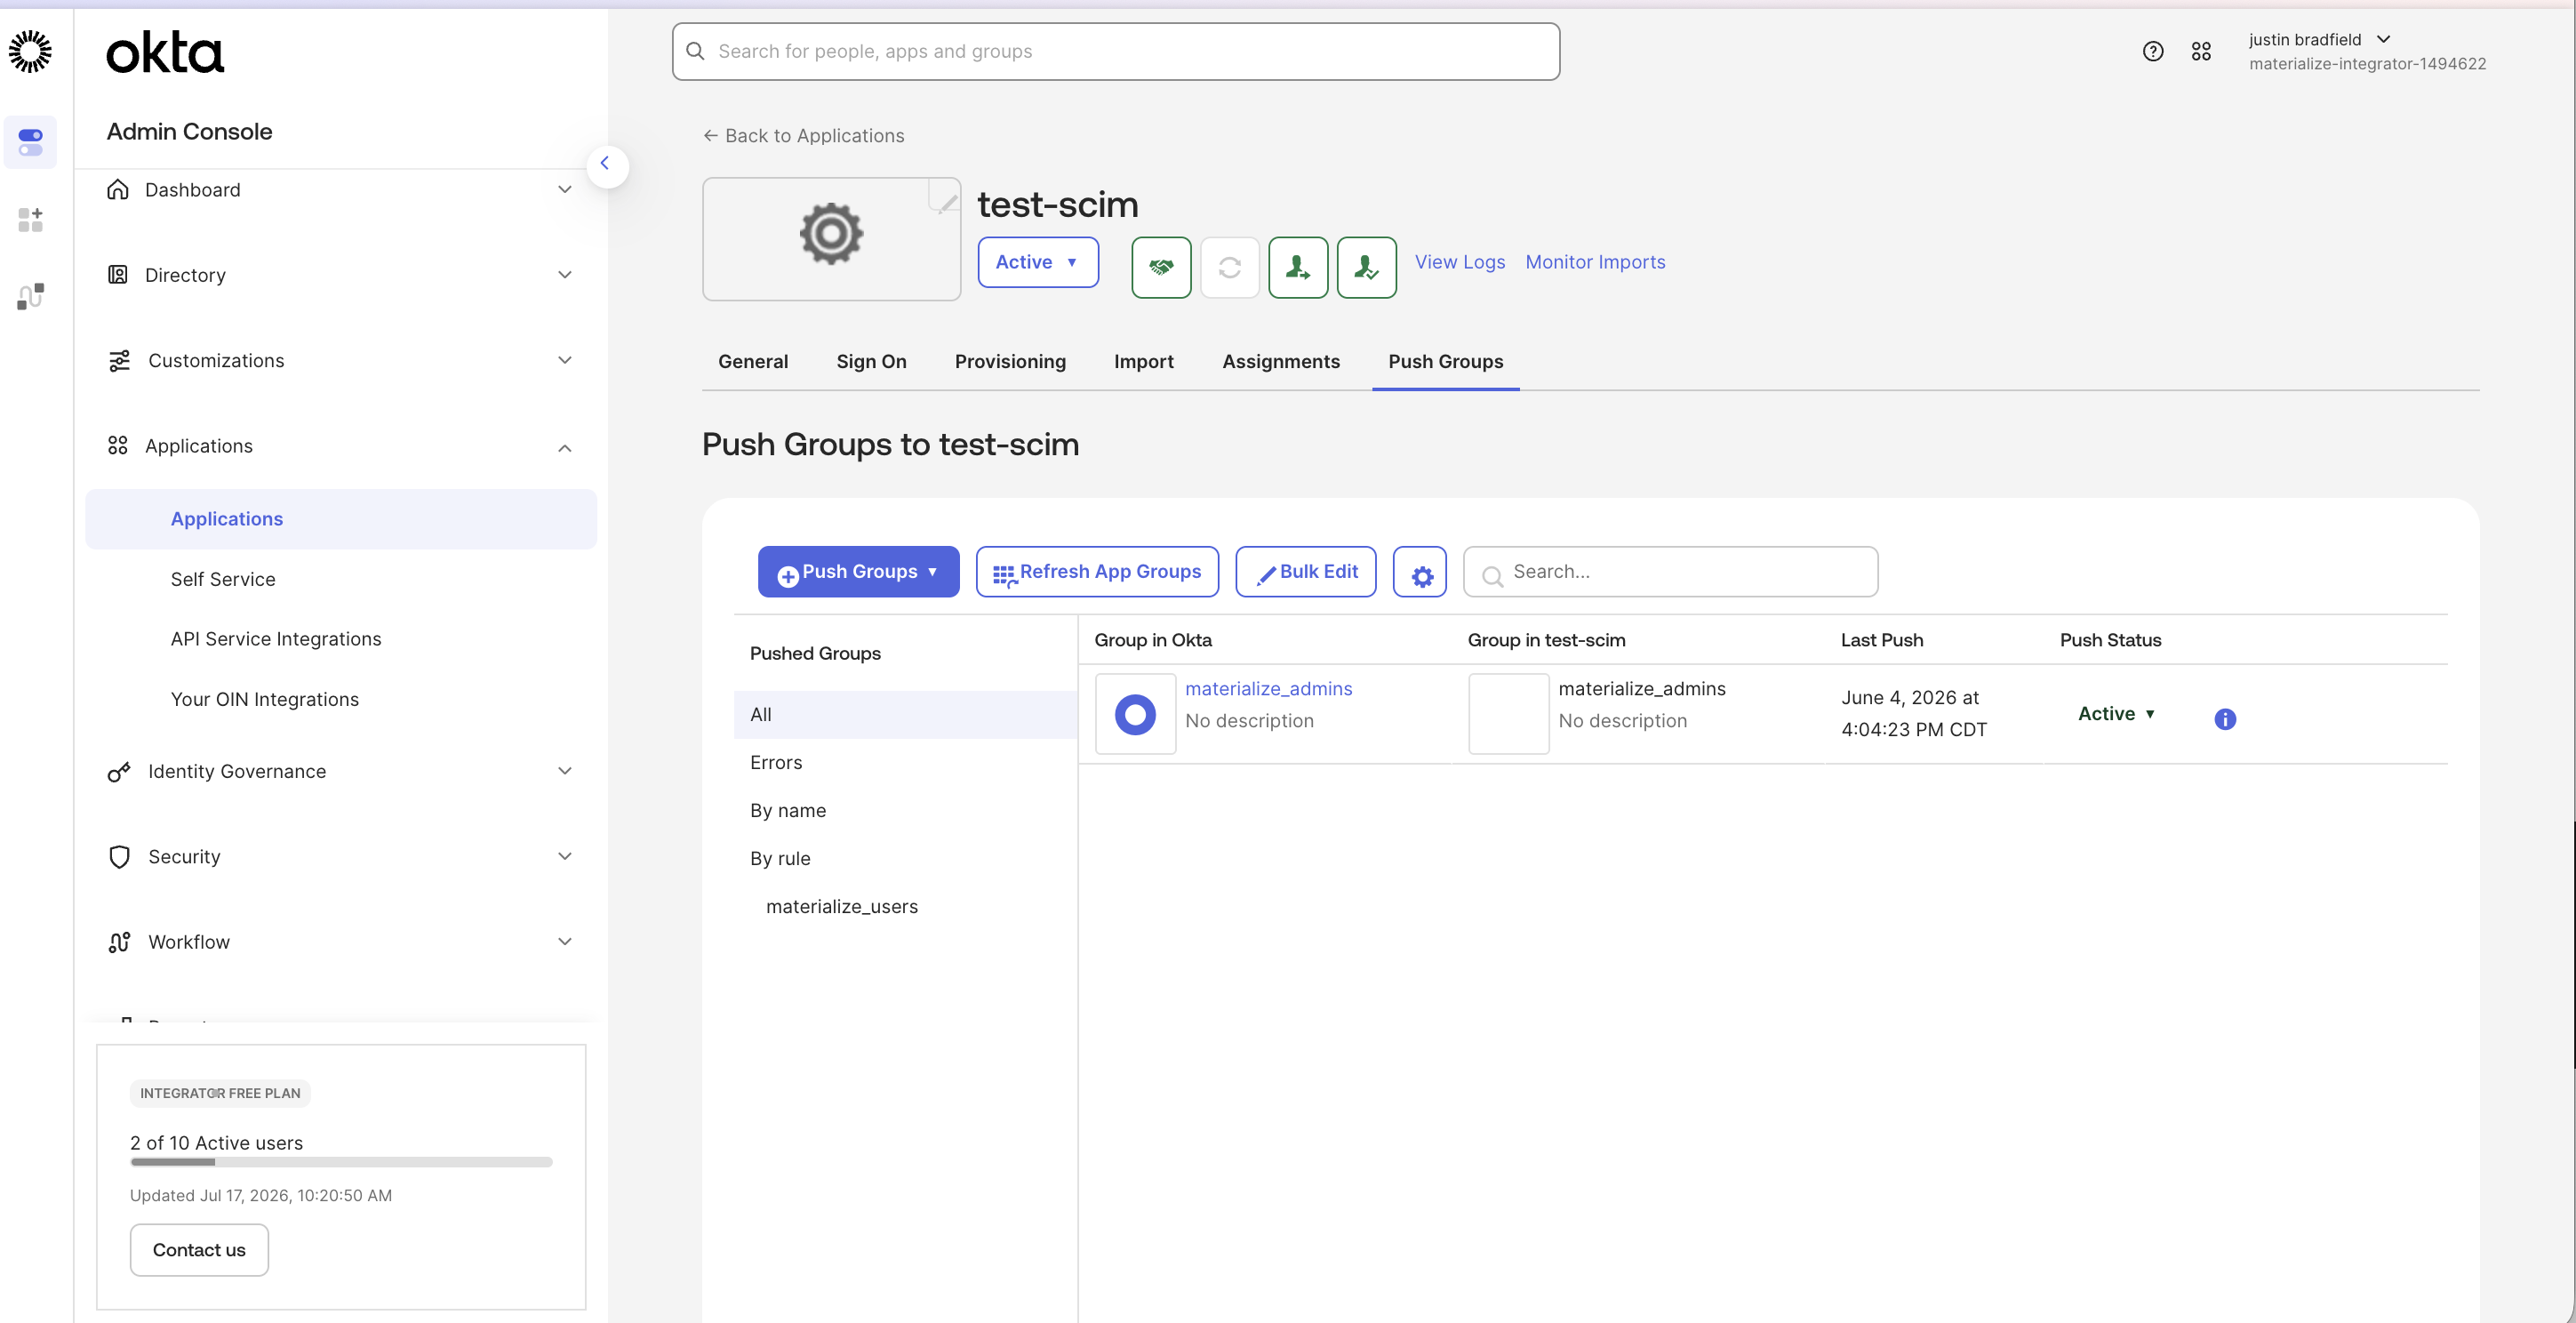Click the Bulk Edit button

(1305, 572)
